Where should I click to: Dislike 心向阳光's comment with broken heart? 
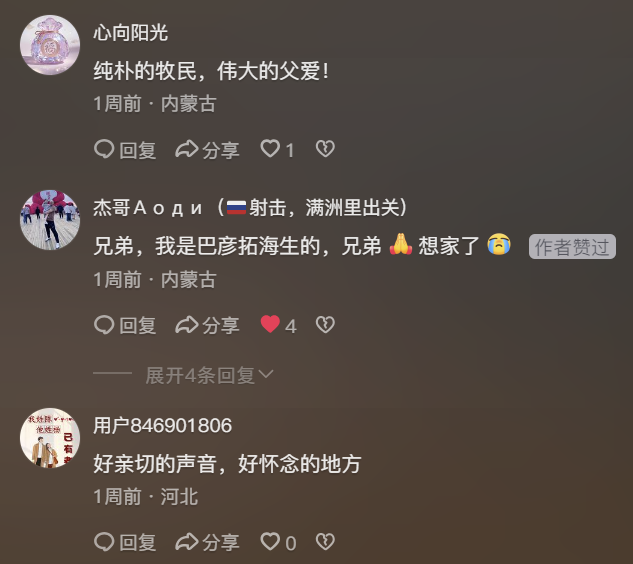pos(325,149)
